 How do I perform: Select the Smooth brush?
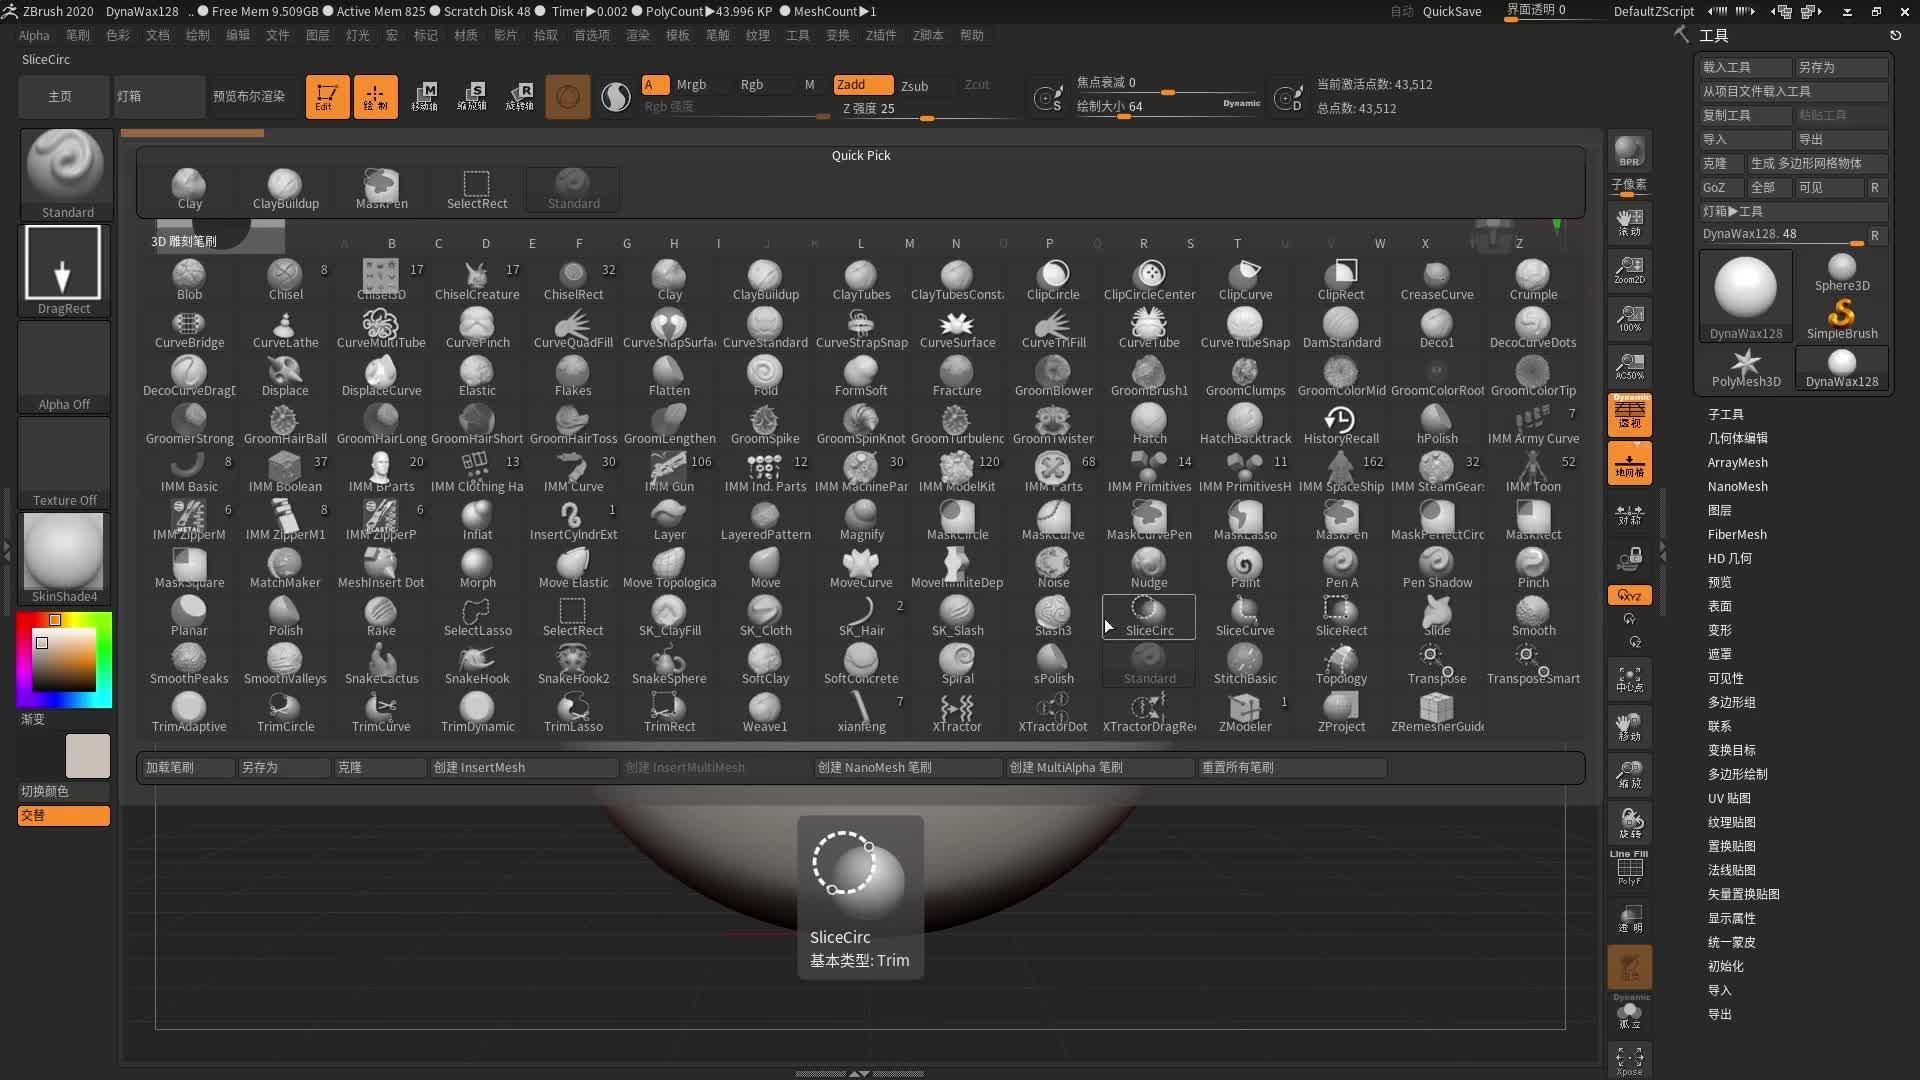point(1533,616)
